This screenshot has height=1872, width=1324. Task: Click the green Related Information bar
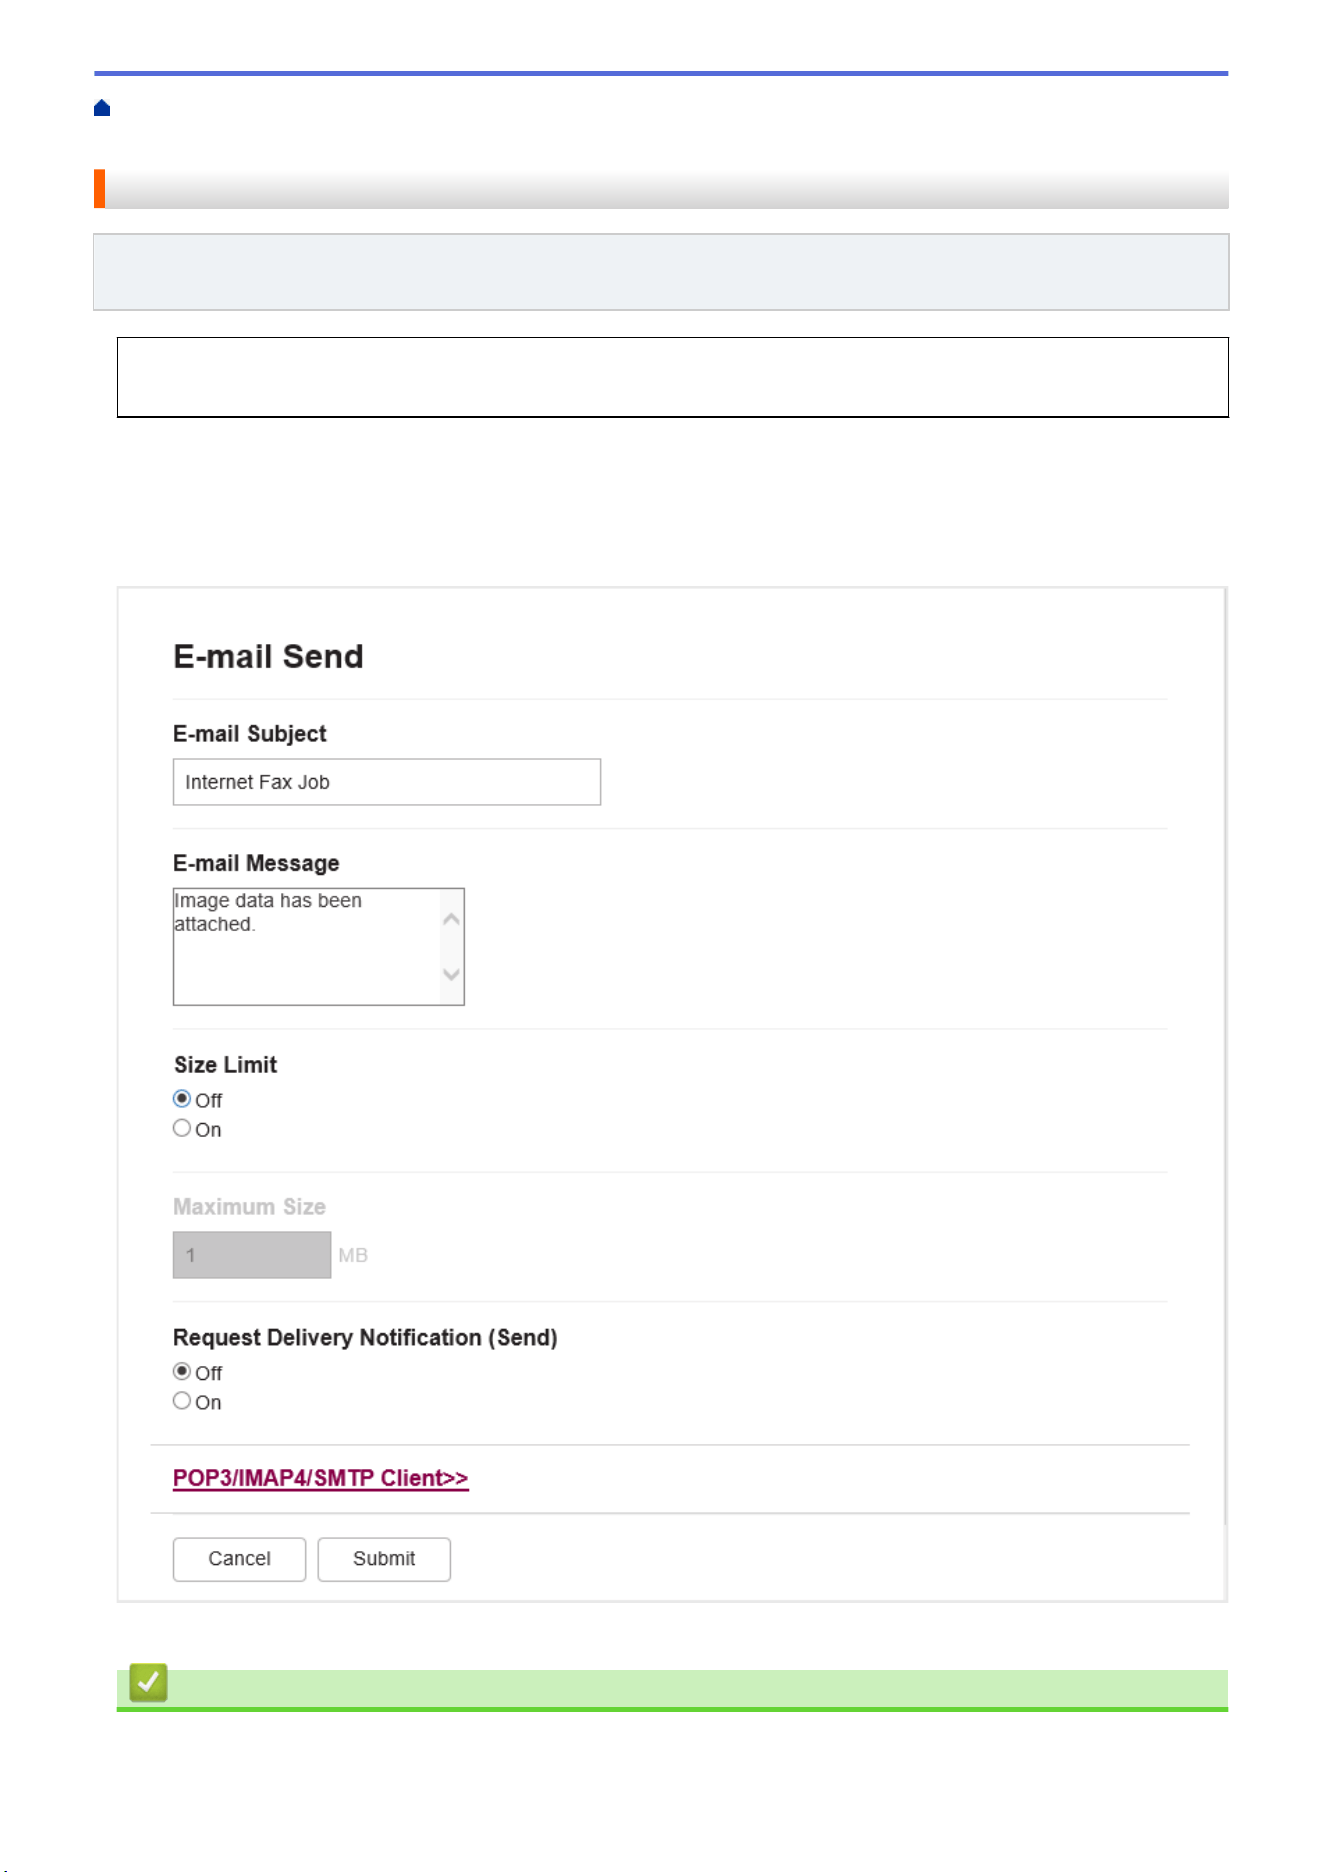coord(672,1690)
